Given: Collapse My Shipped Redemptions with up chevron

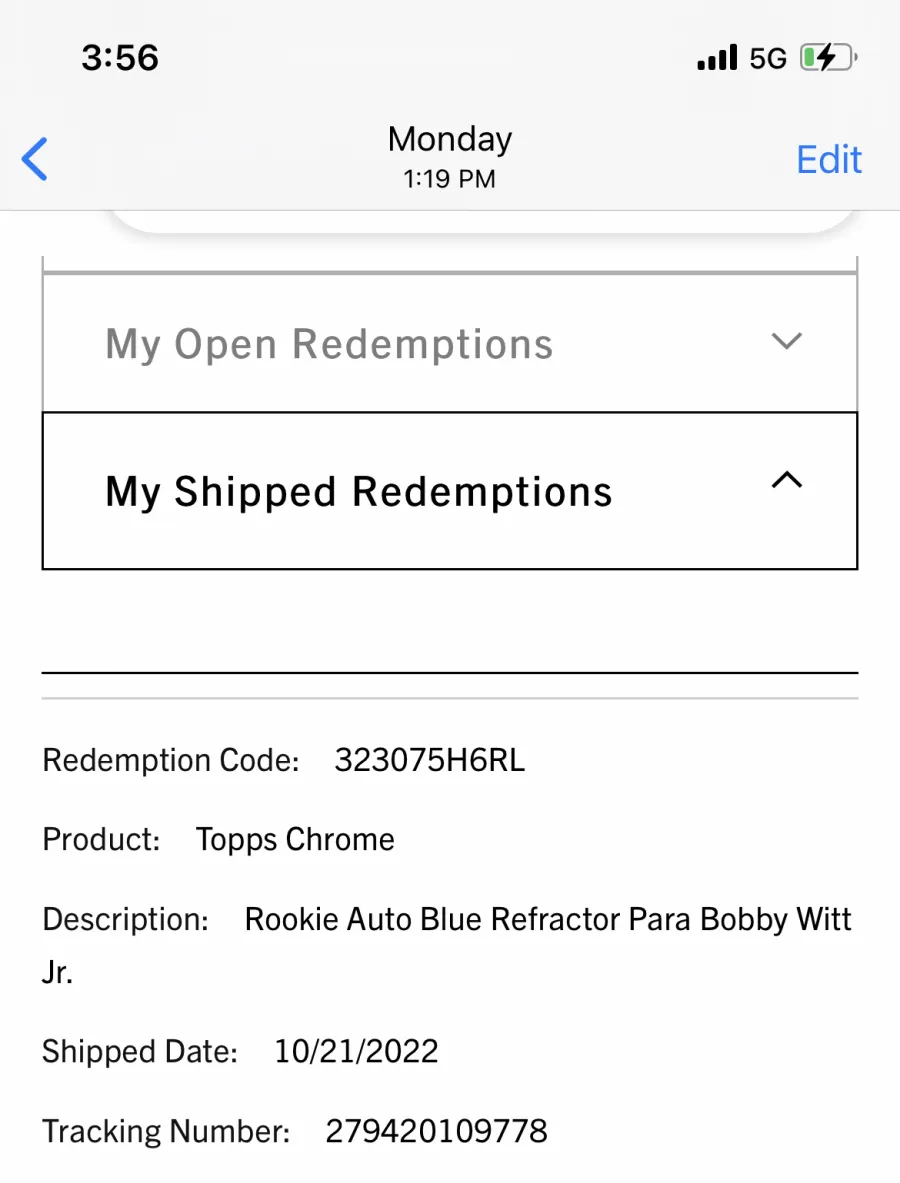Looking at the screenshot, I should (x=787, y=481).
